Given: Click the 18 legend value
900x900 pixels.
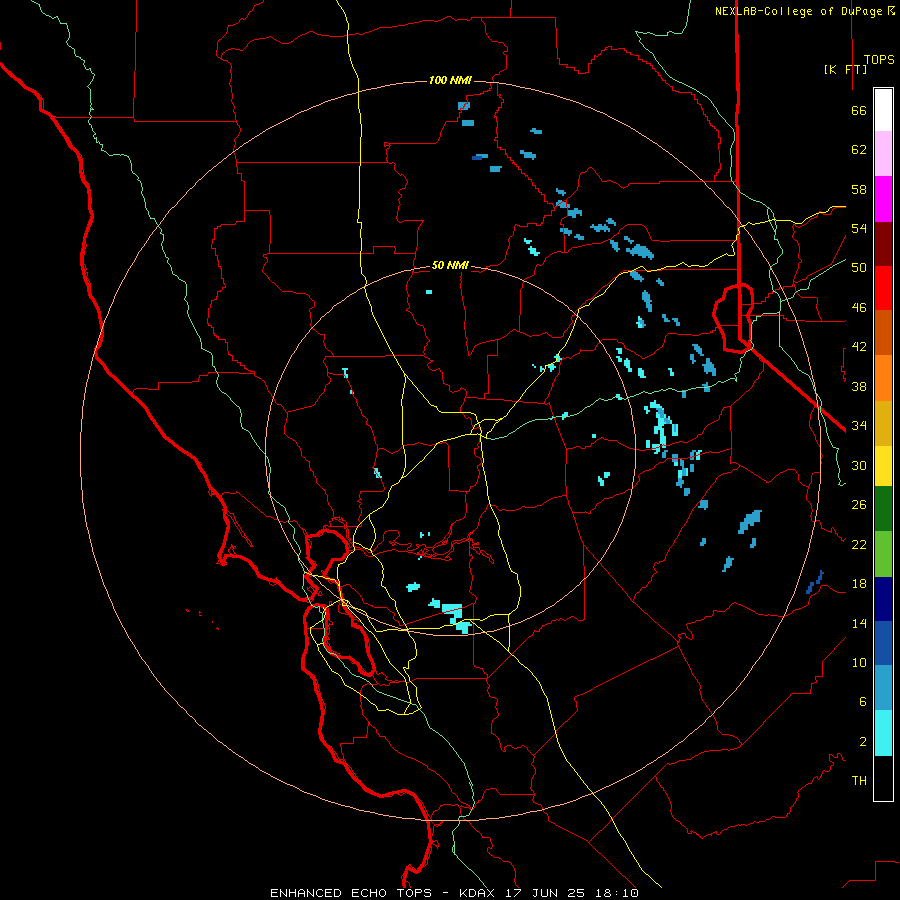Looking at the screenshot, I should click(859, 584).
